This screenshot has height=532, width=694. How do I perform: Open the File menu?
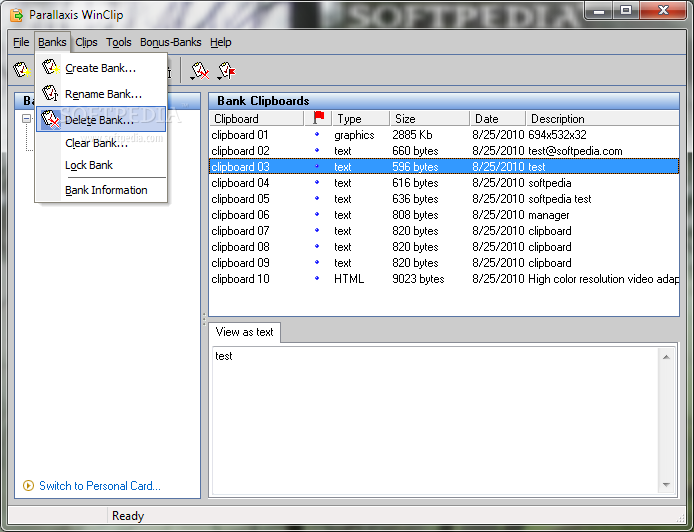[x=21, y=42]
